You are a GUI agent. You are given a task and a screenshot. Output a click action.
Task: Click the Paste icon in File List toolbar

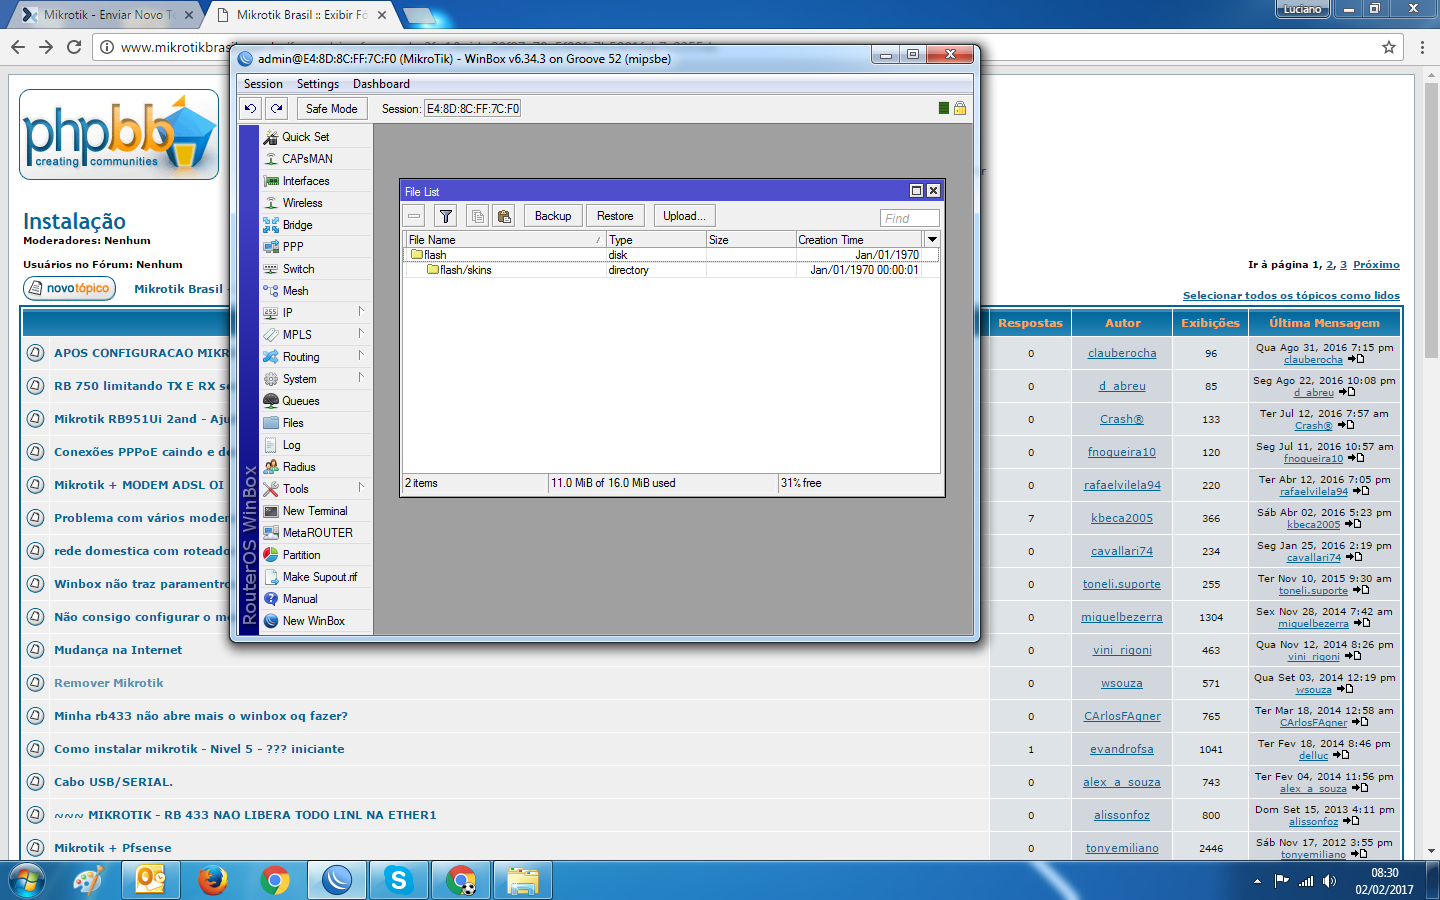pos(504,216)
